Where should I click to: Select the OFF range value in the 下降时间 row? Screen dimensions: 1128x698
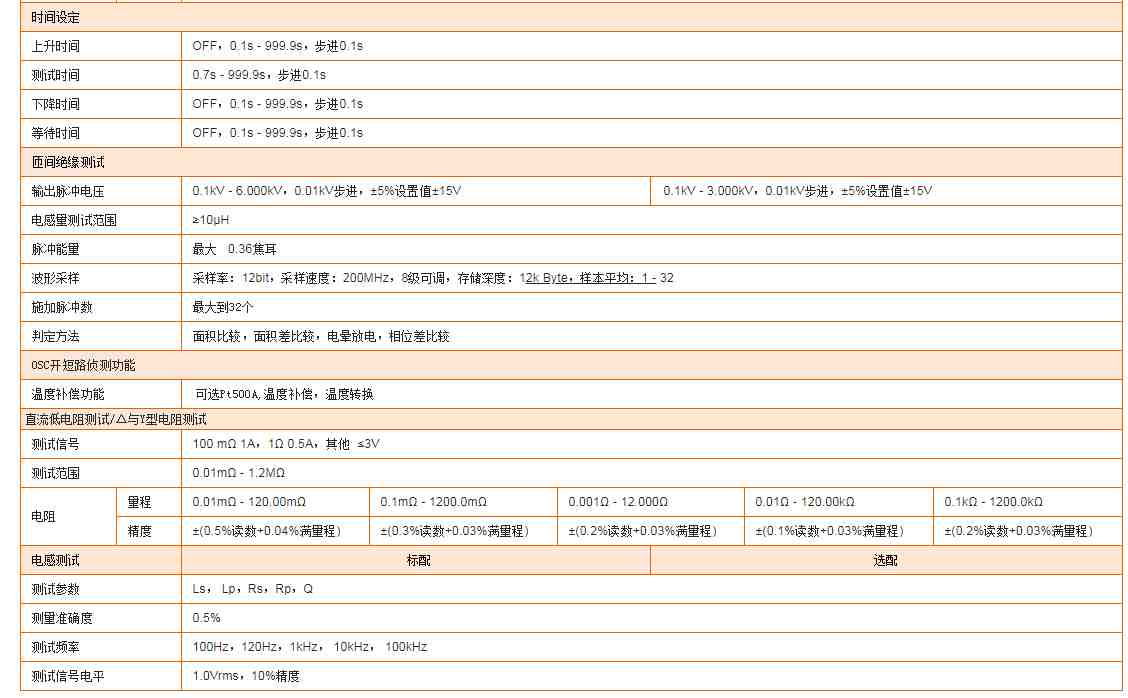(x=278, y=104)
